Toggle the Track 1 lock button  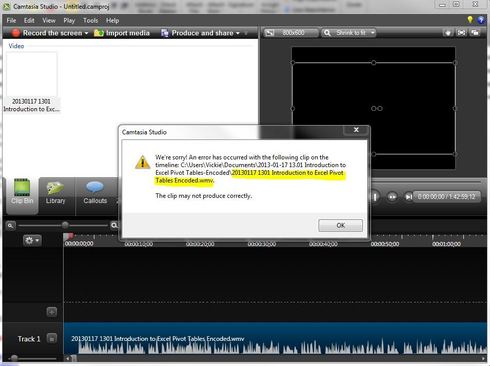point(52,338)
